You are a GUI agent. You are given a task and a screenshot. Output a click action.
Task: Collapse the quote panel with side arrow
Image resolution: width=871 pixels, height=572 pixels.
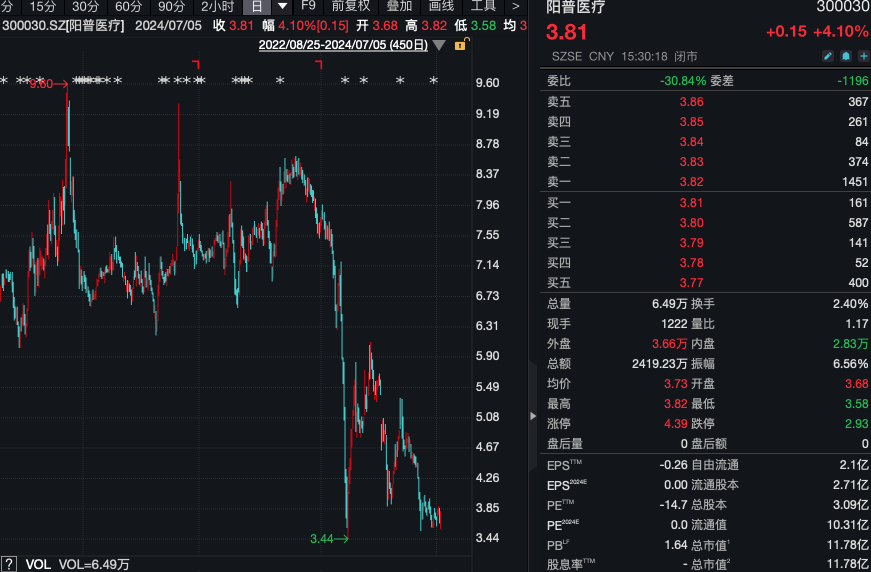[x=533, y=415]
